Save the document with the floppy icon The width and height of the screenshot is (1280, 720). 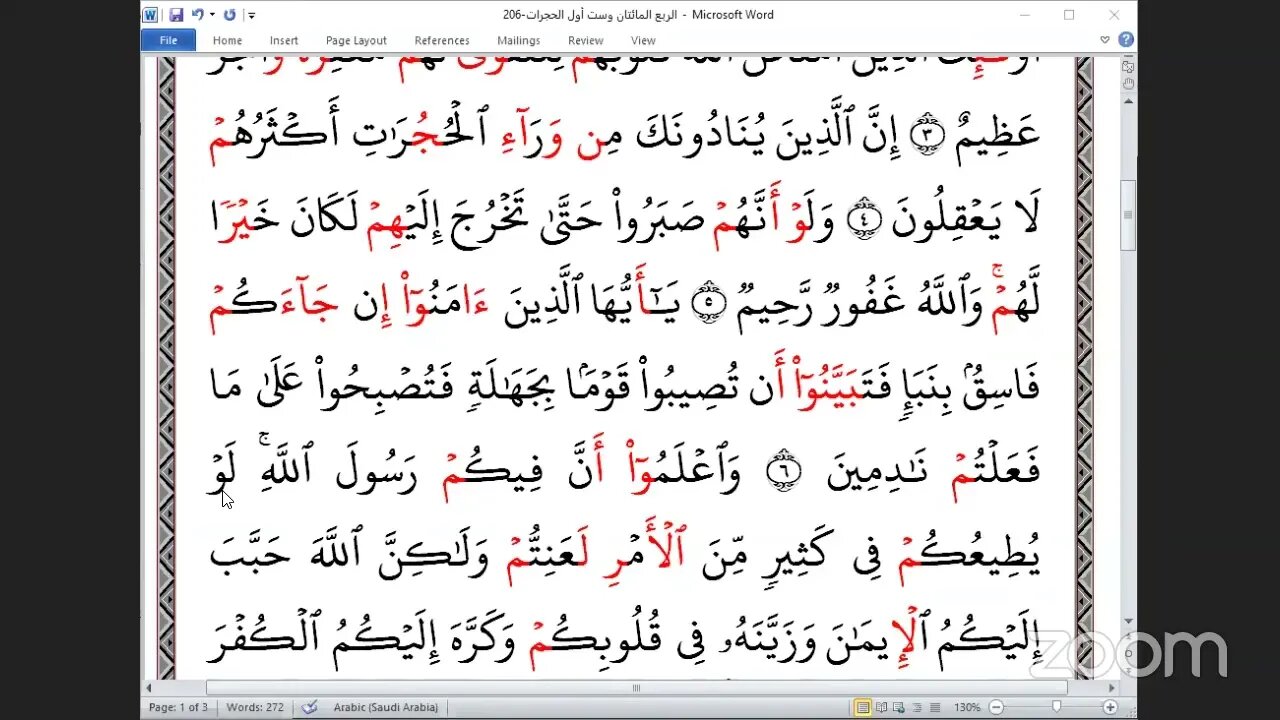click(176, 15)
